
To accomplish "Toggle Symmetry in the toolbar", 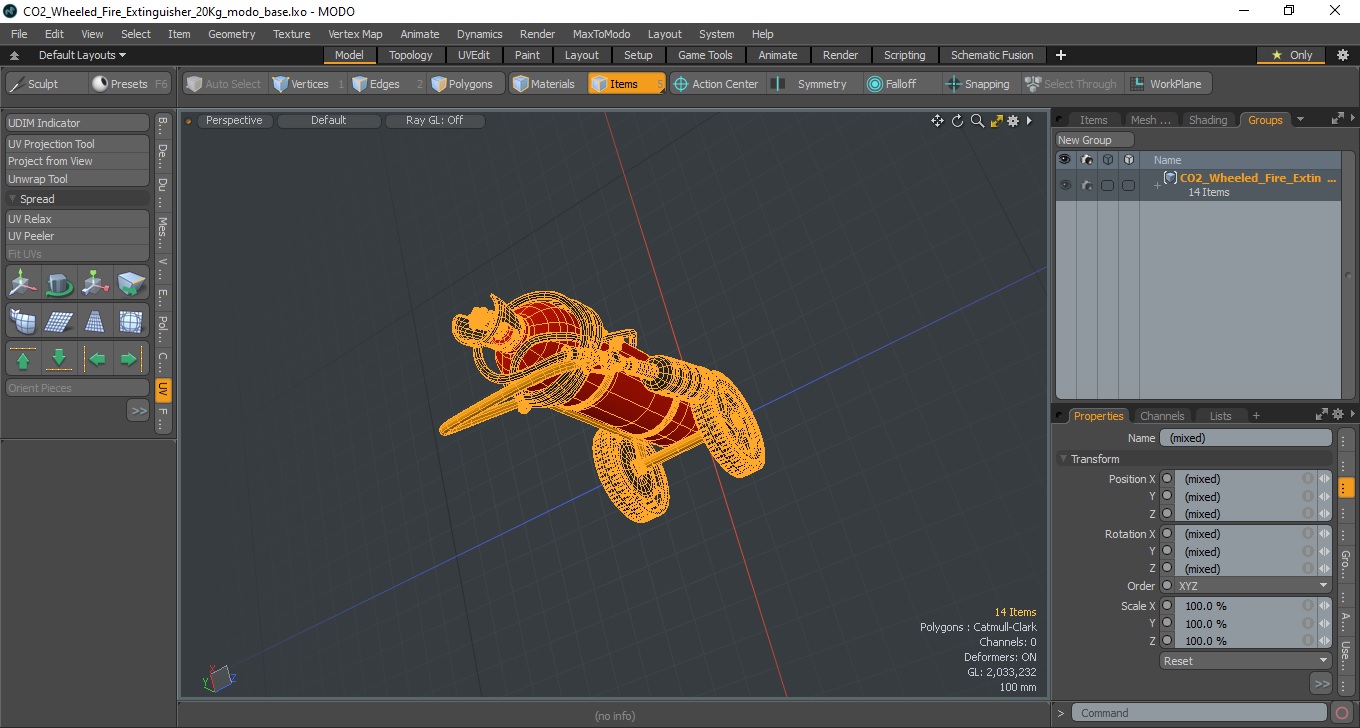I will click(812, 84).
